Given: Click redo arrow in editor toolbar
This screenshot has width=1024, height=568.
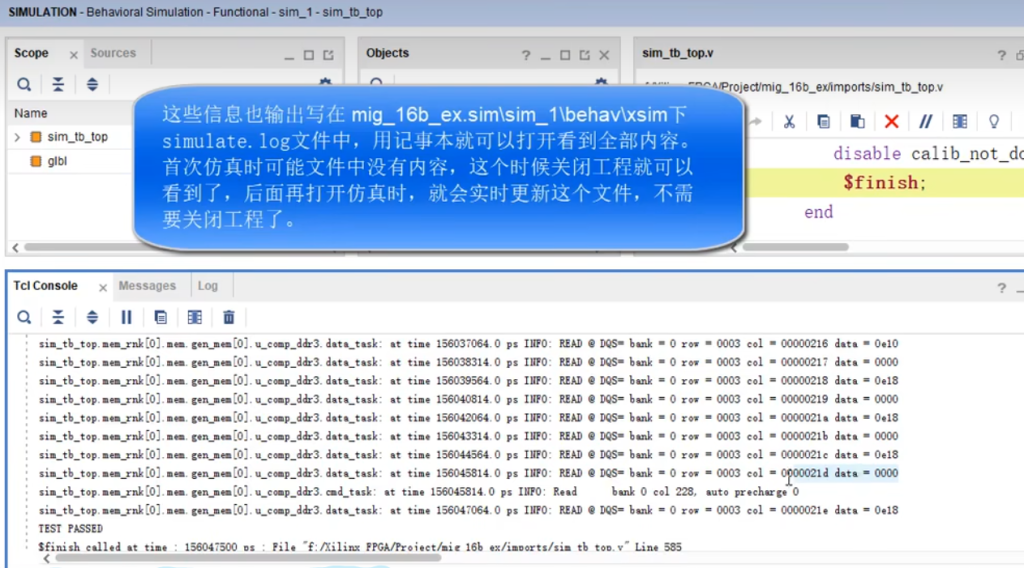Looking at the screenshot, I should click(756, 121).
